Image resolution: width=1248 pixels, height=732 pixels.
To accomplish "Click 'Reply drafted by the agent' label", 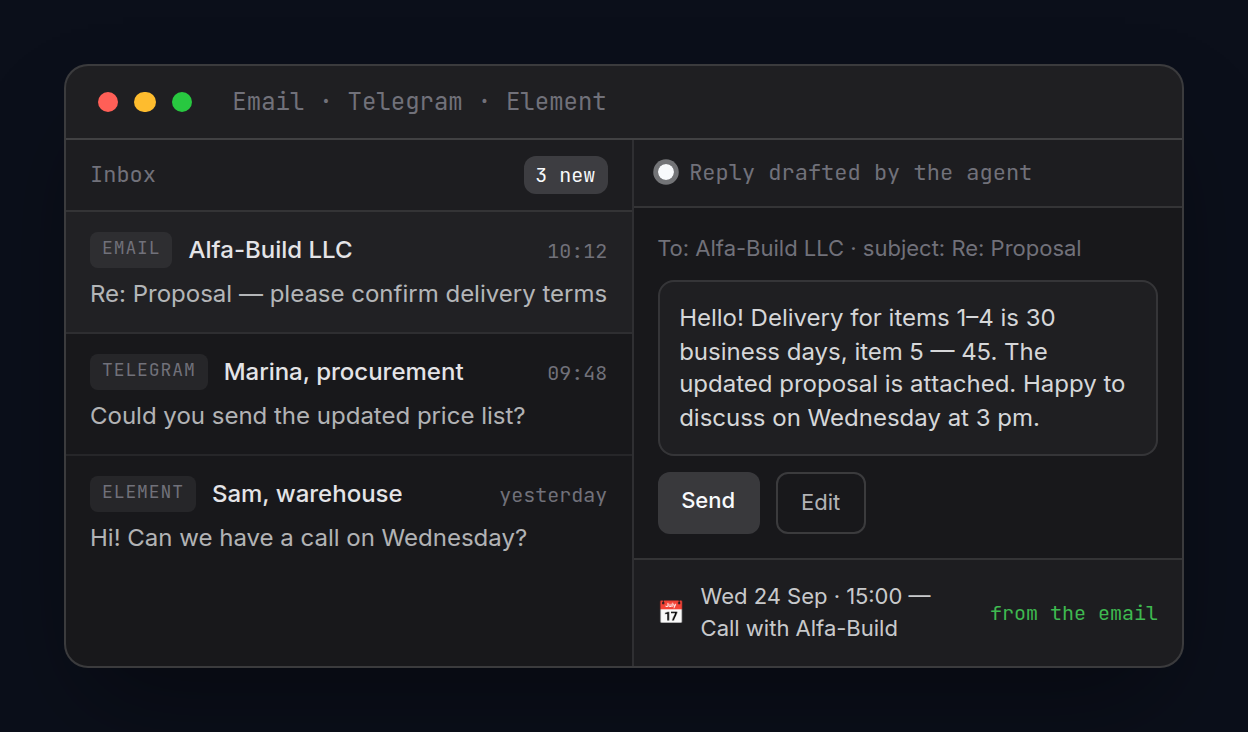I will click(860, 173).
